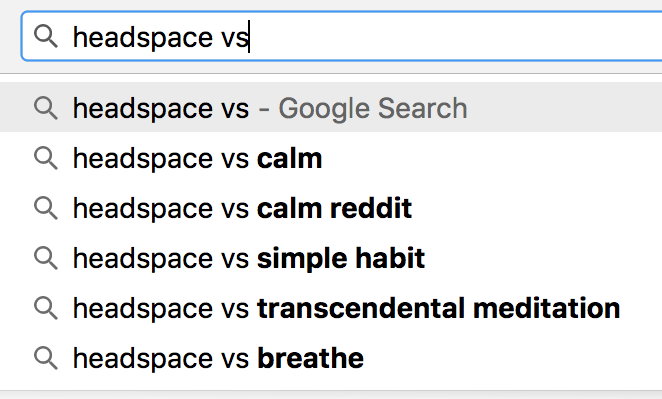Viewport: 662px width, 399px height.
Task: Choose 'headspace vs calm' suggestion
Action: click(331, 158)
